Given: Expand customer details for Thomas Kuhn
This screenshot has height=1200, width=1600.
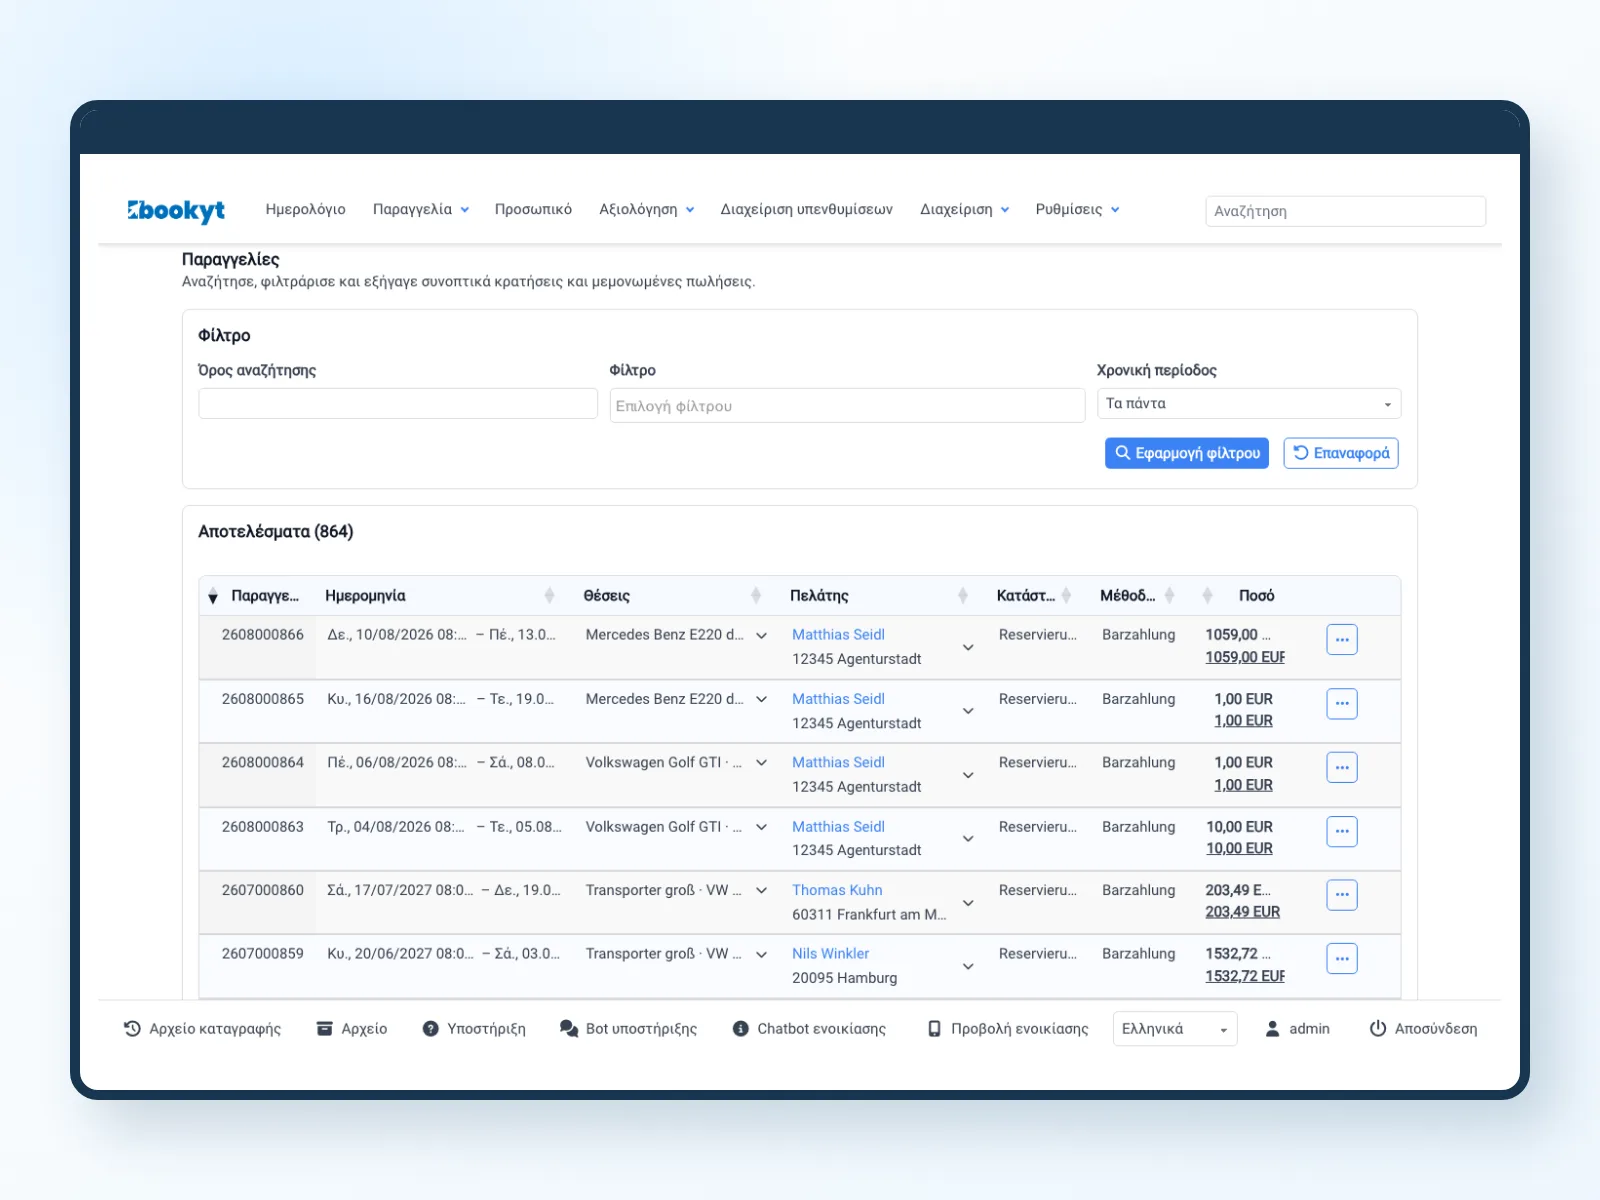Looking at the screenshot, I should click(968, 903).
